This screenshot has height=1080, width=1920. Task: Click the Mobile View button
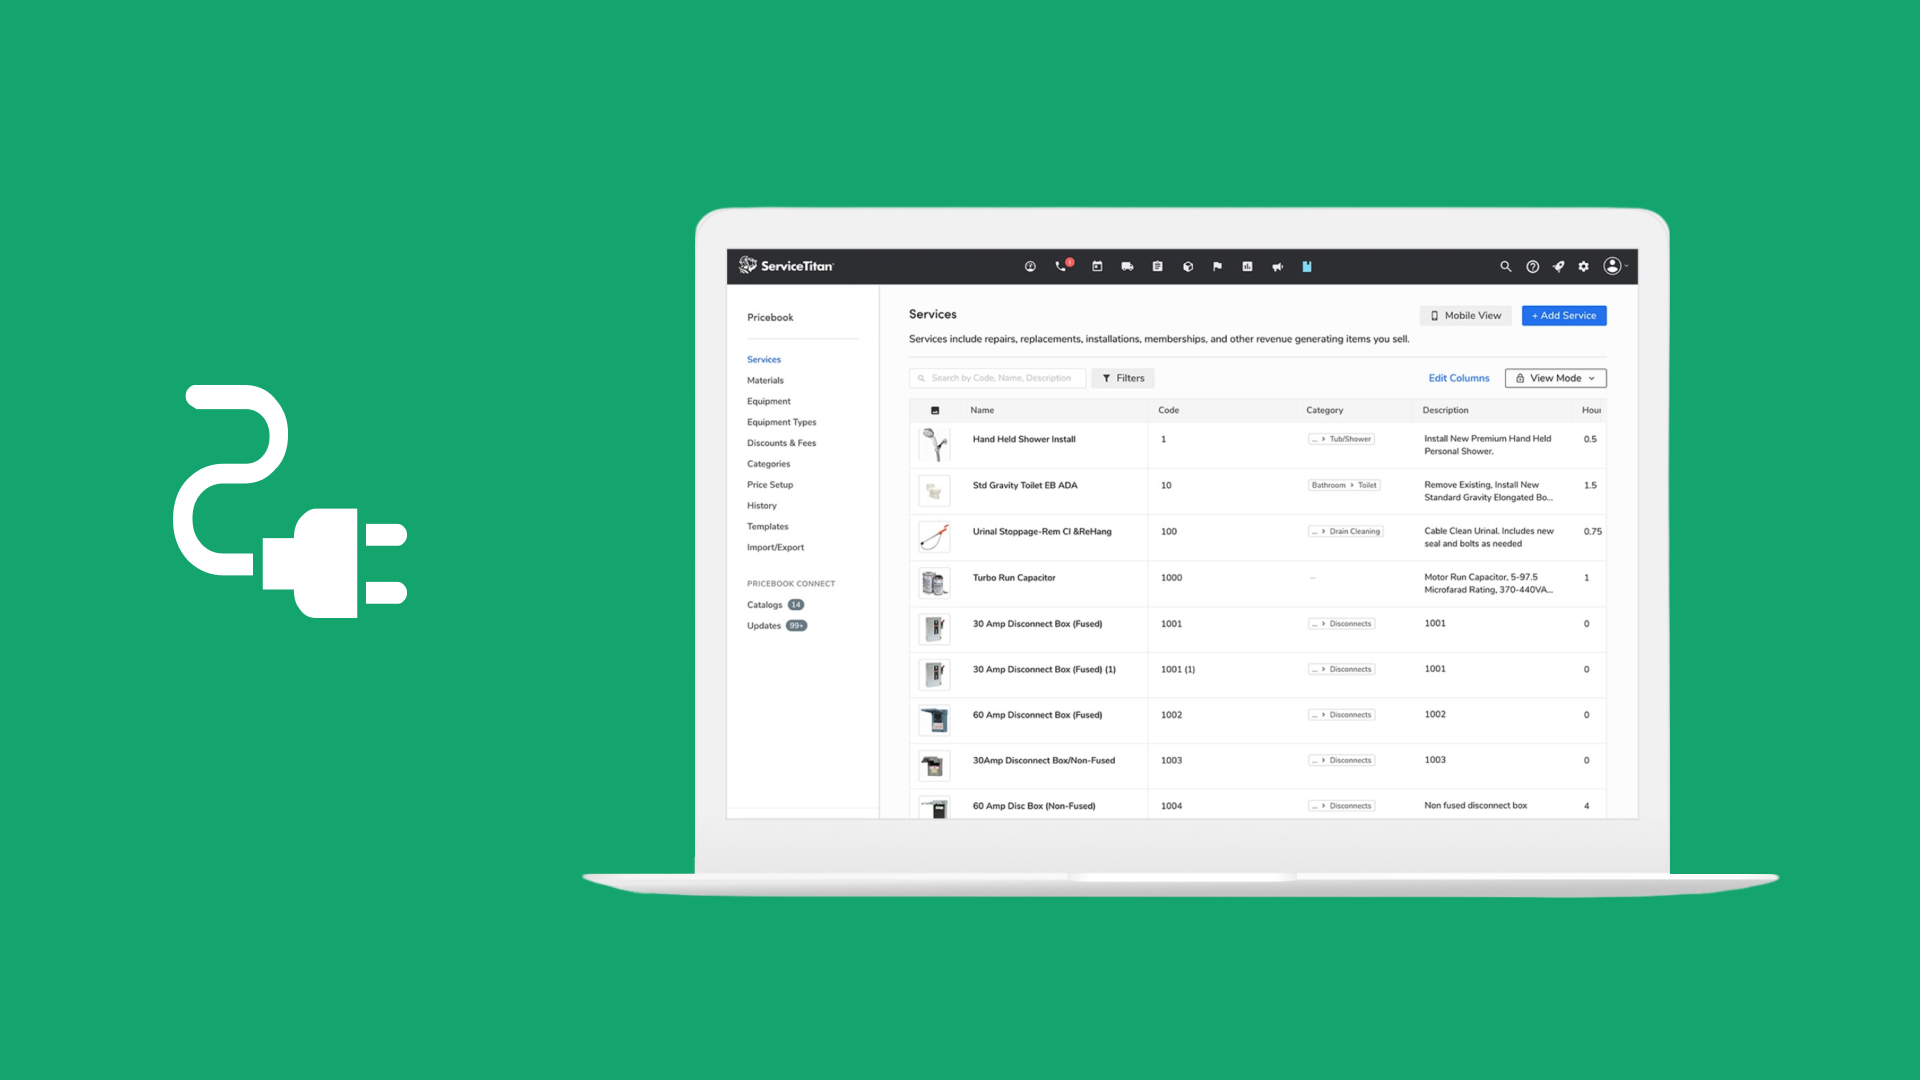(x=1465, y=316)
